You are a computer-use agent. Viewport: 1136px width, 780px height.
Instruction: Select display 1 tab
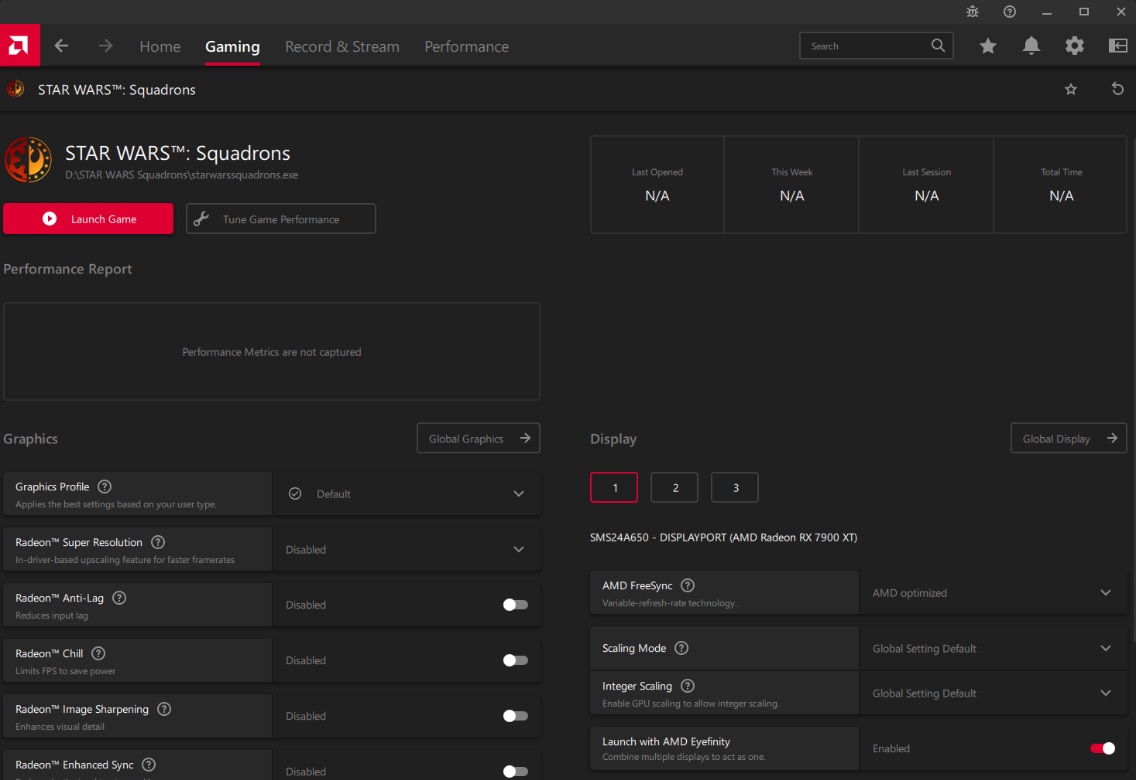tap(614, 487)
